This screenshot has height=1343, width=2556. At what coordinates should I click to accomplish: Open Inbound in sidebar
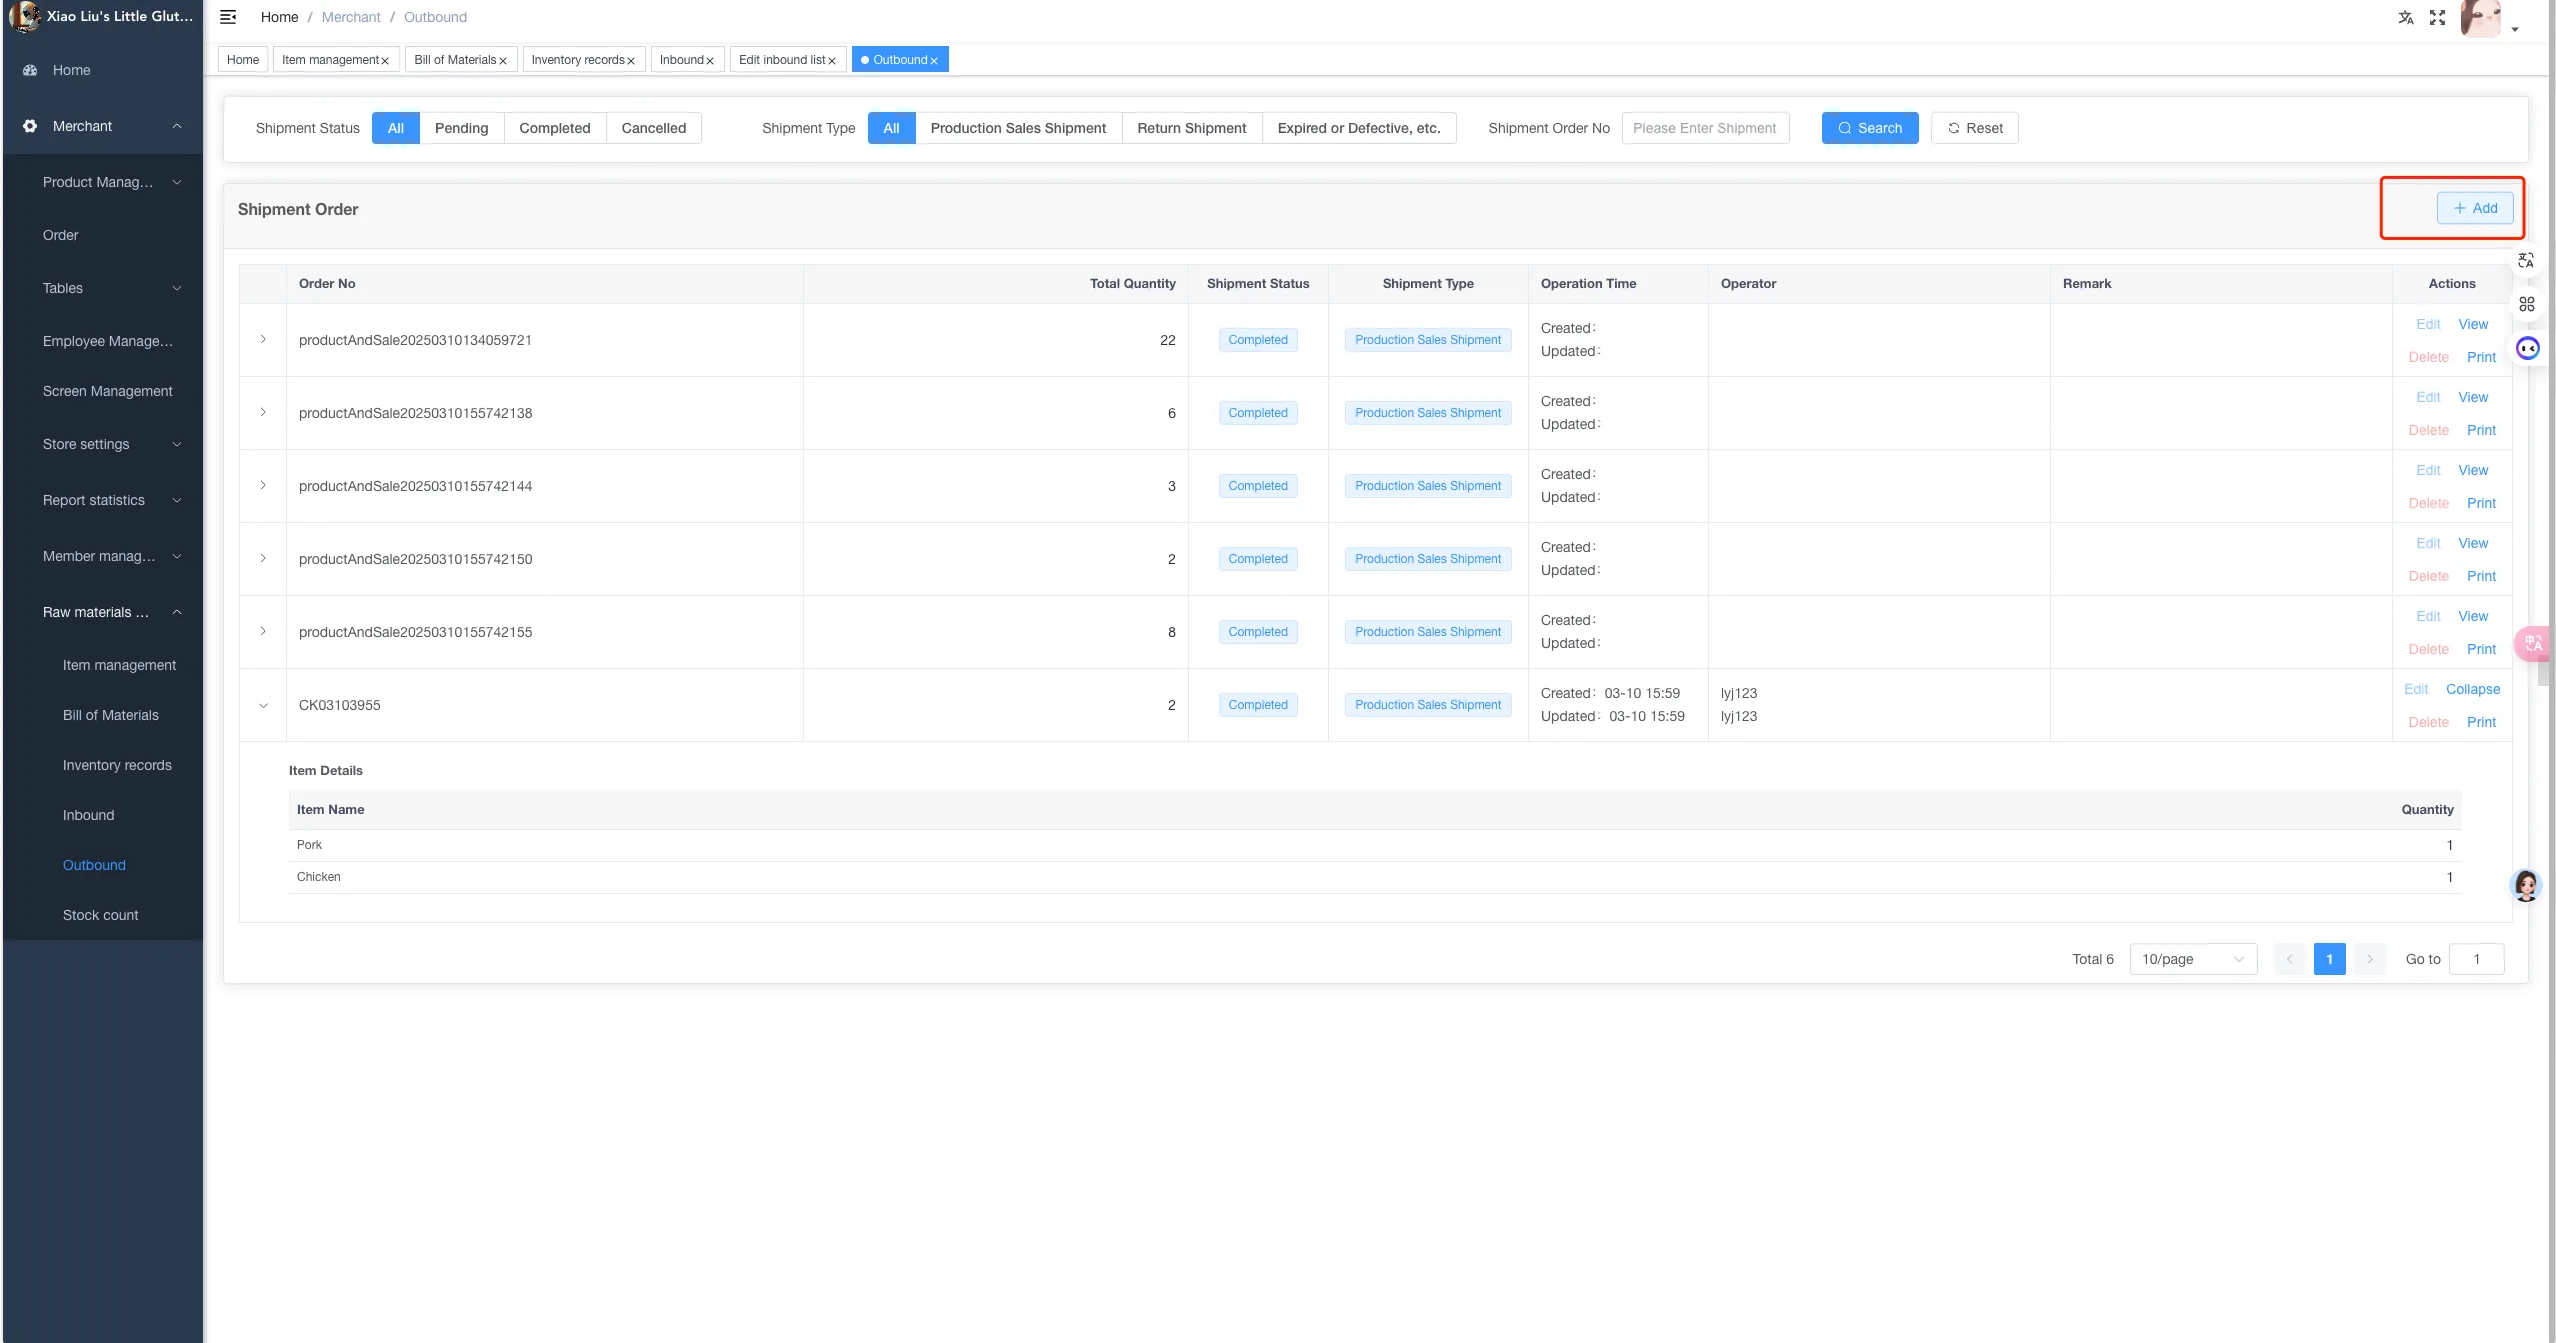click(x=88, y=815)
